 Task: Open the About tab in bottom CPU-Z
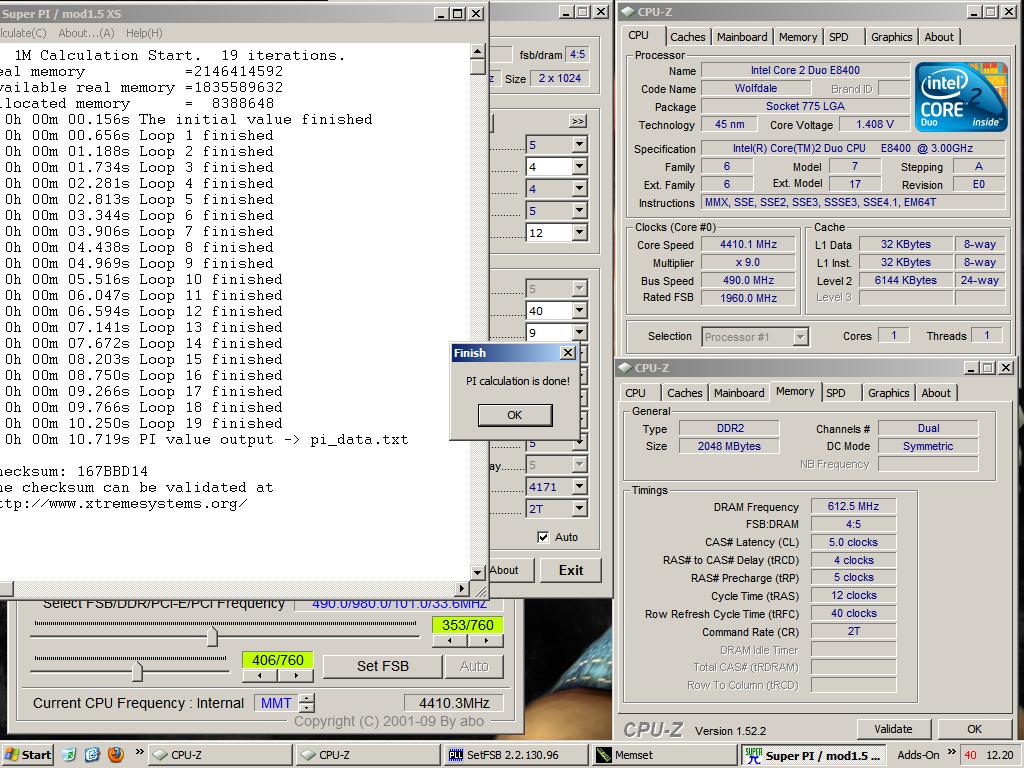(936, 393)
